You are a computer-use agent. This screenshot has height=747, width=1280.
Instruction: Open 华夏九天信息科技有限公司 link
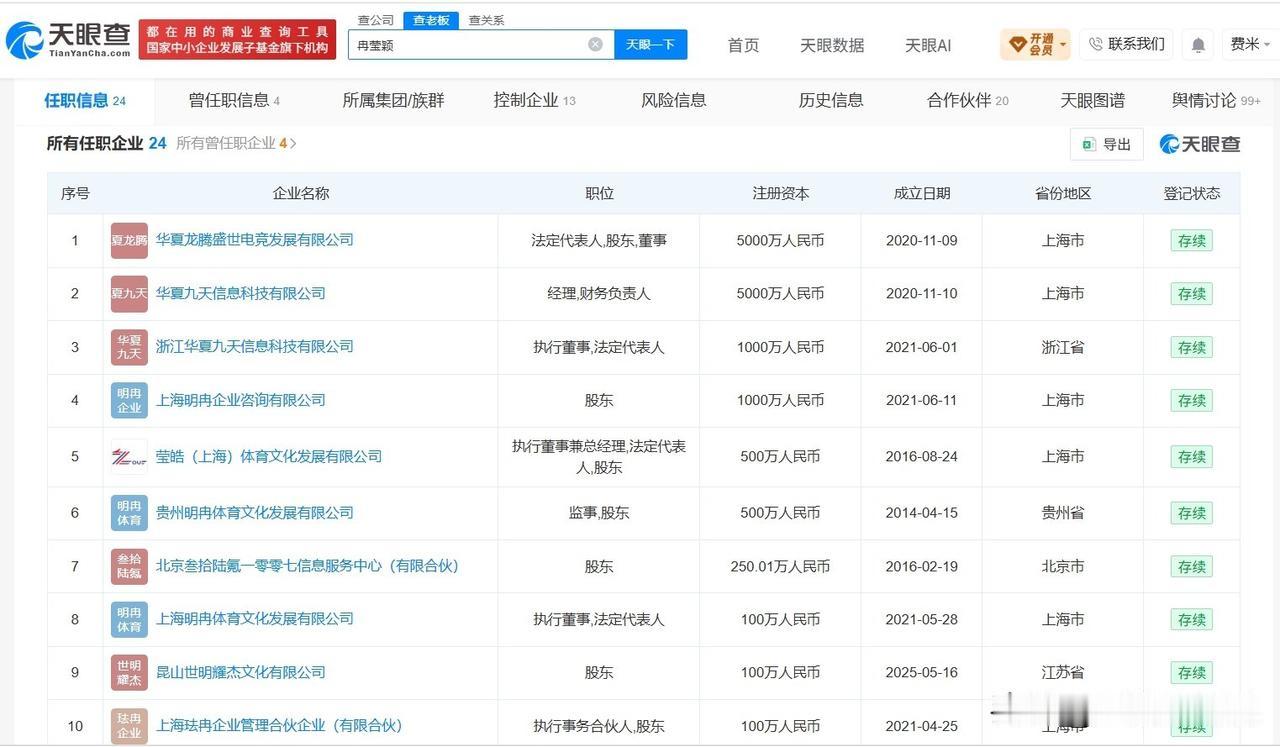click(241, 293)
